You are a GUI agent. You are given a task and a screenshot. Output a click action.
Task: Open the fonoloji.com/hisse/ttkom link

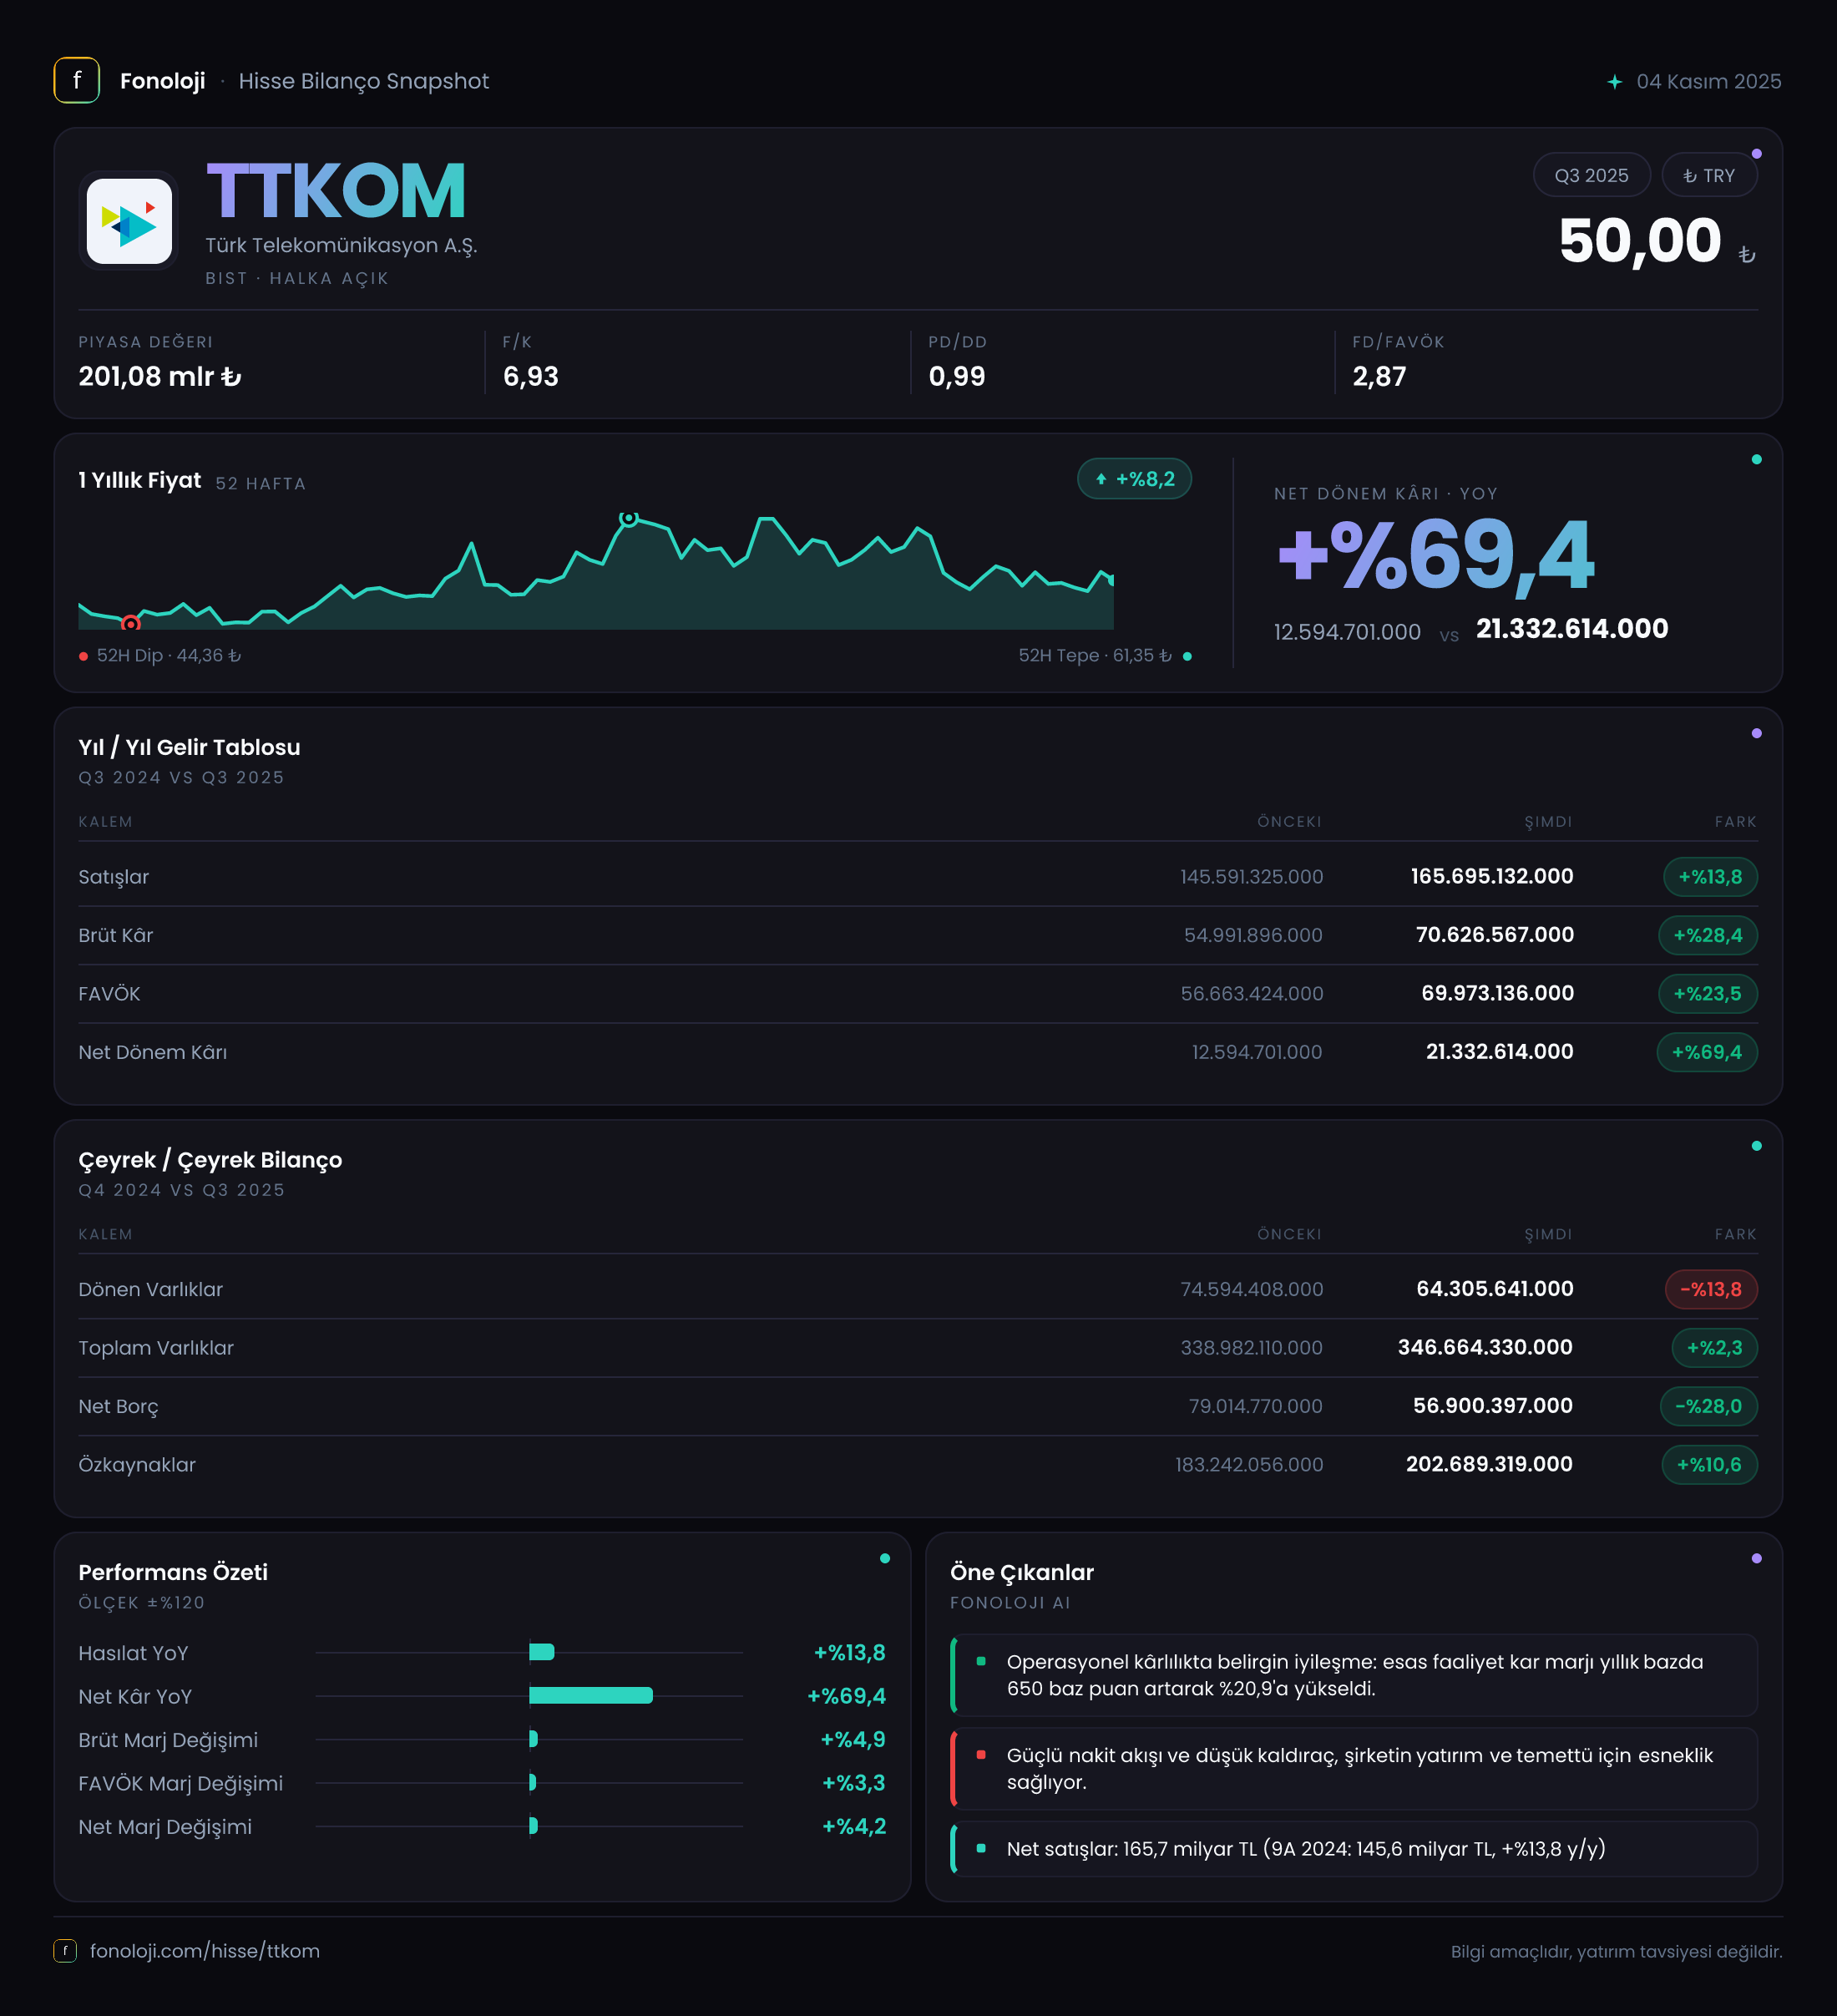tap(205, 1950)
